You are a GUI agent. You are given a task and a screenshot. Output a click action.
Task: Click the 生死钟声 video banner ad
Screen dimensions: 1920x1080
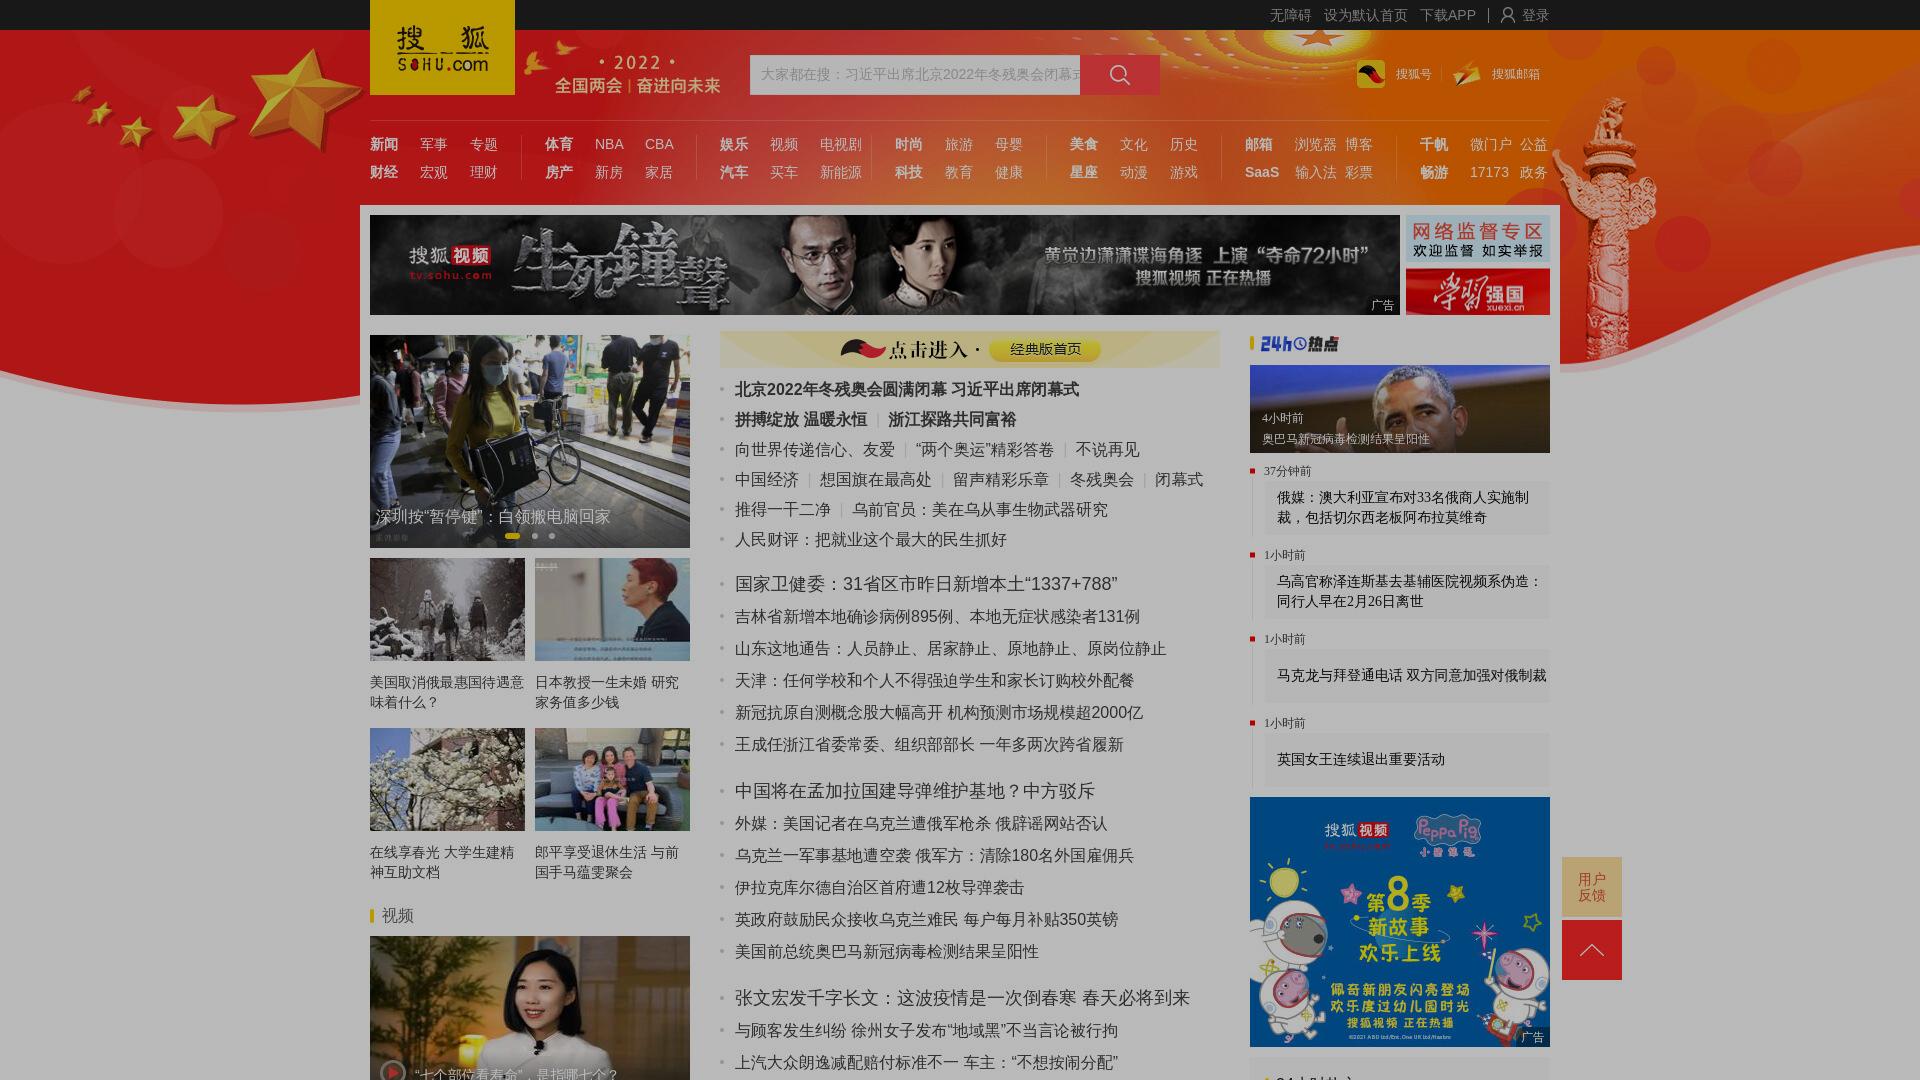point(885,265)
